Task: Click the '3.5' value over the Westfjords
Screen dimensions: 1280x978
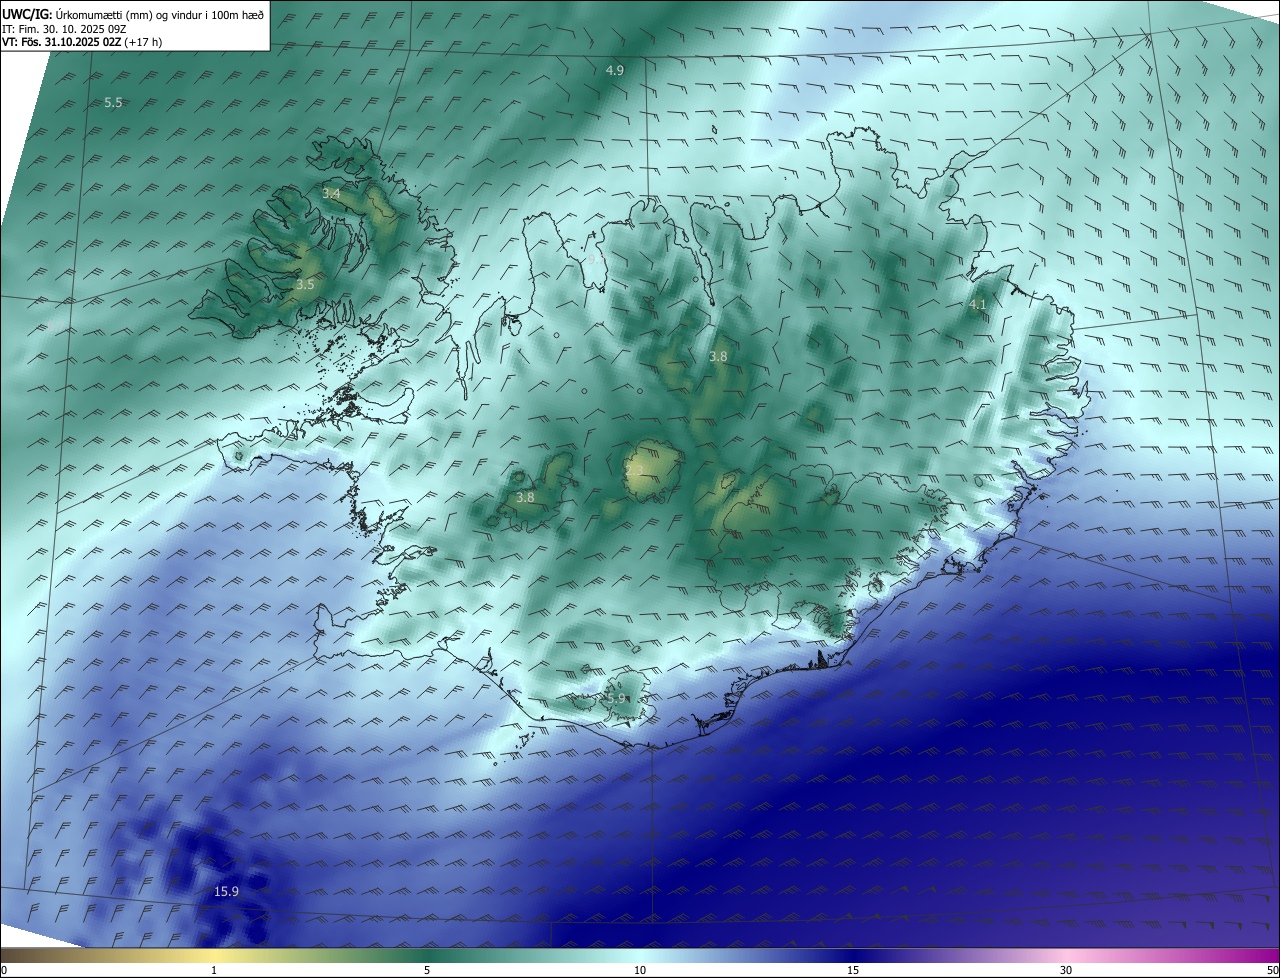Action: 305,285
